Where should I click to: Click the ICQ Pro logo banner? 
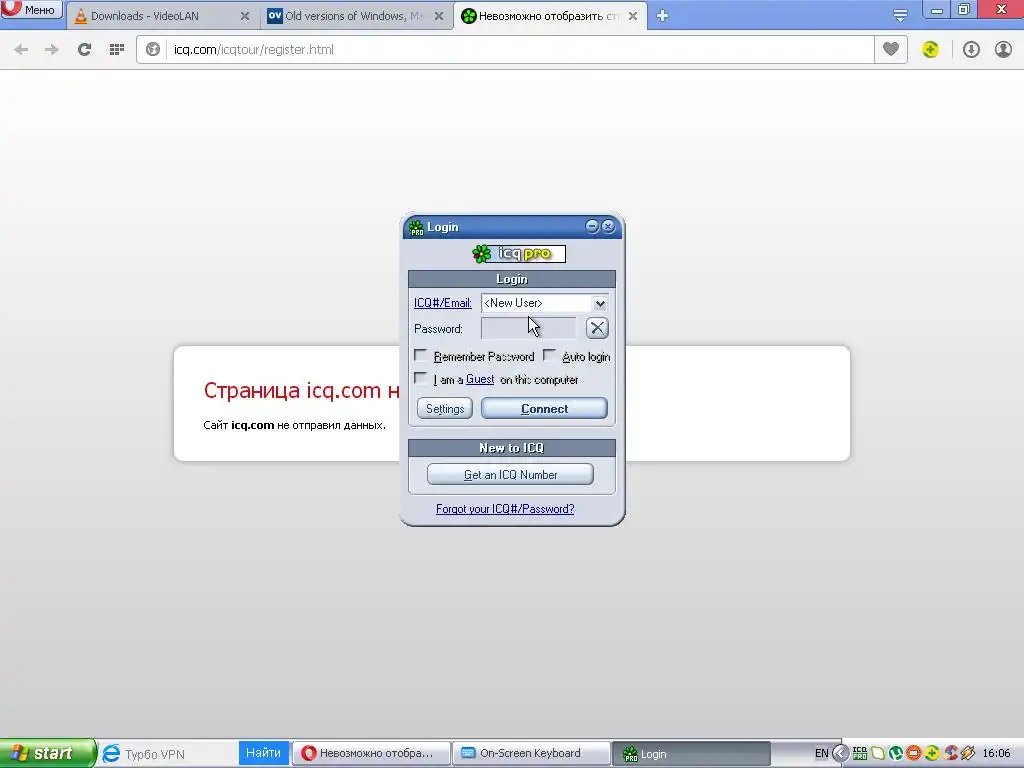tap(519, 253)
